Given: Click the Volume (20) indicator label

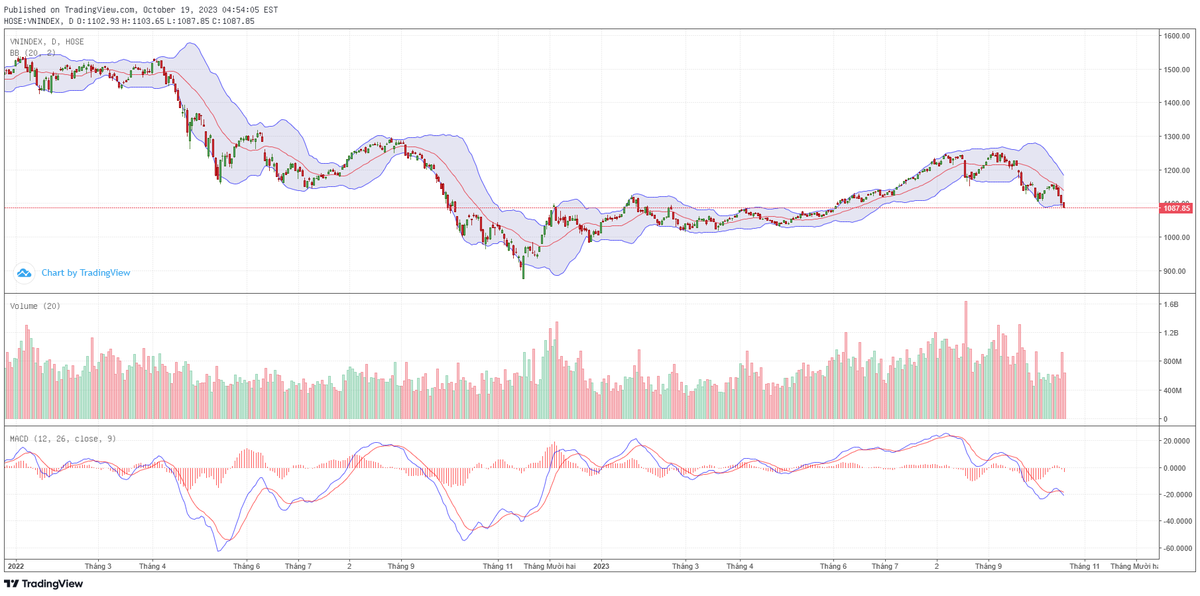Looking at the screenshot, I should 35,306.
